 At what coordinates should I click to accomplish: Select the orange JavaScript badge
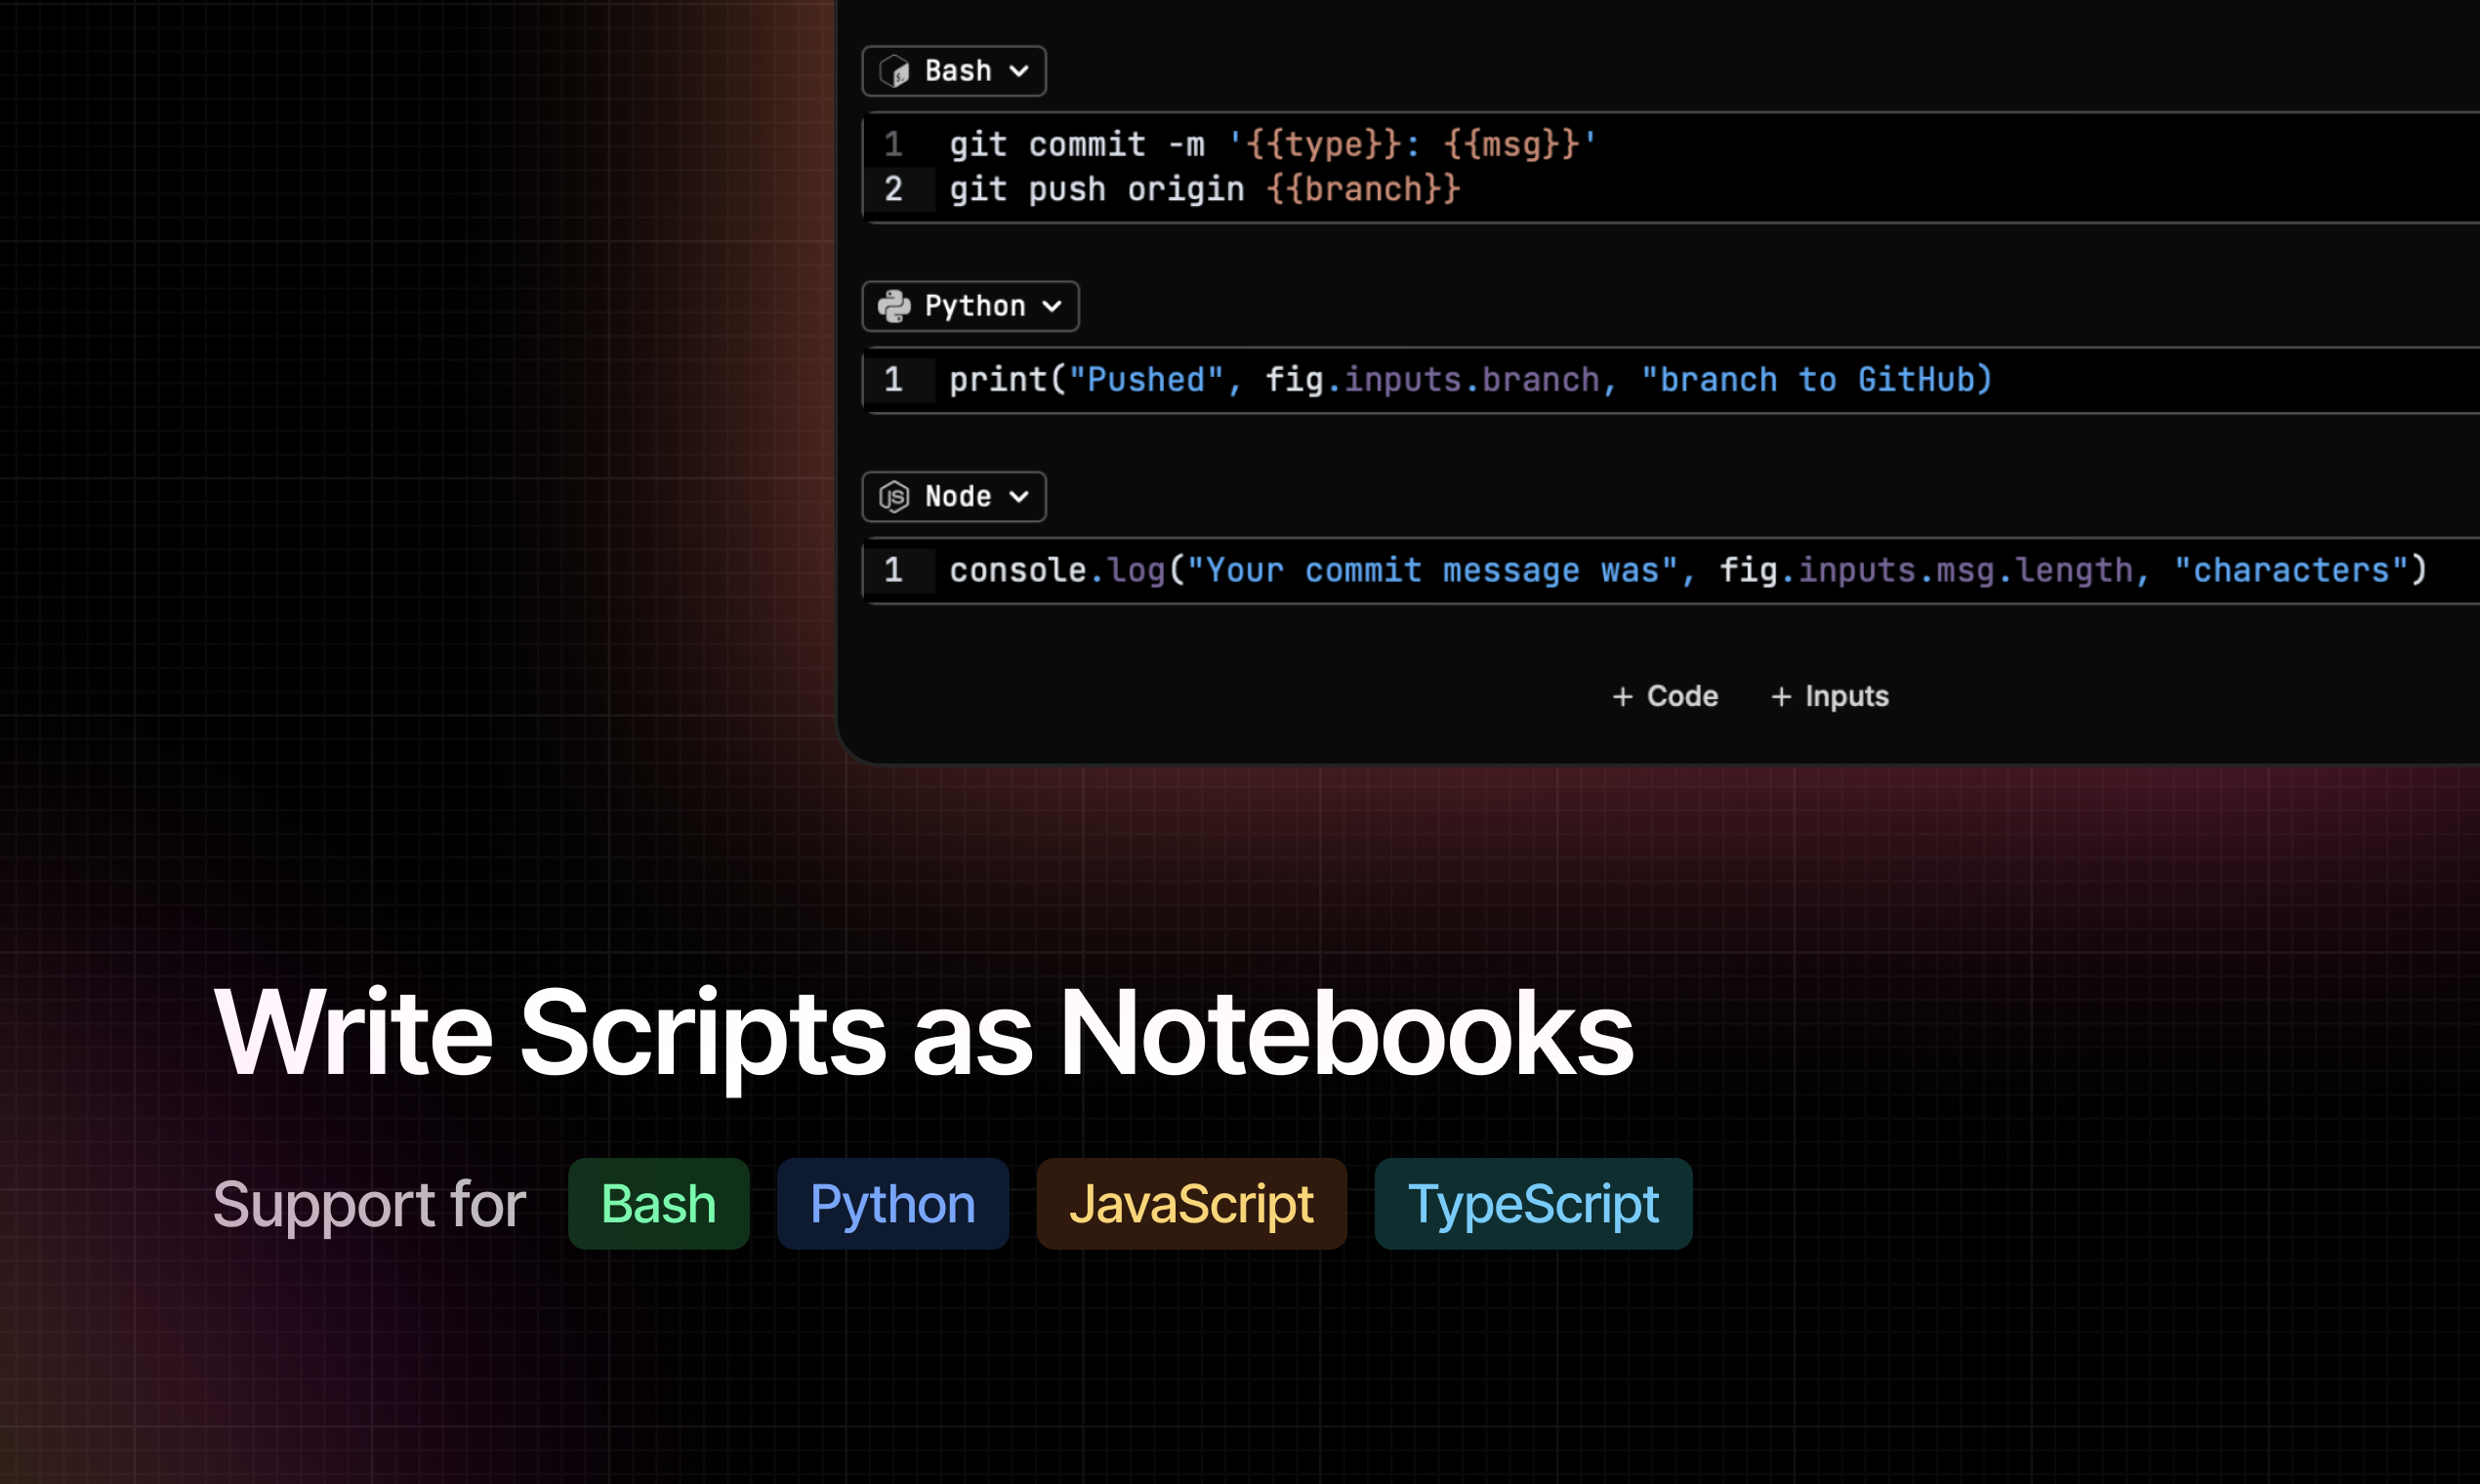pos(1191,1204)
